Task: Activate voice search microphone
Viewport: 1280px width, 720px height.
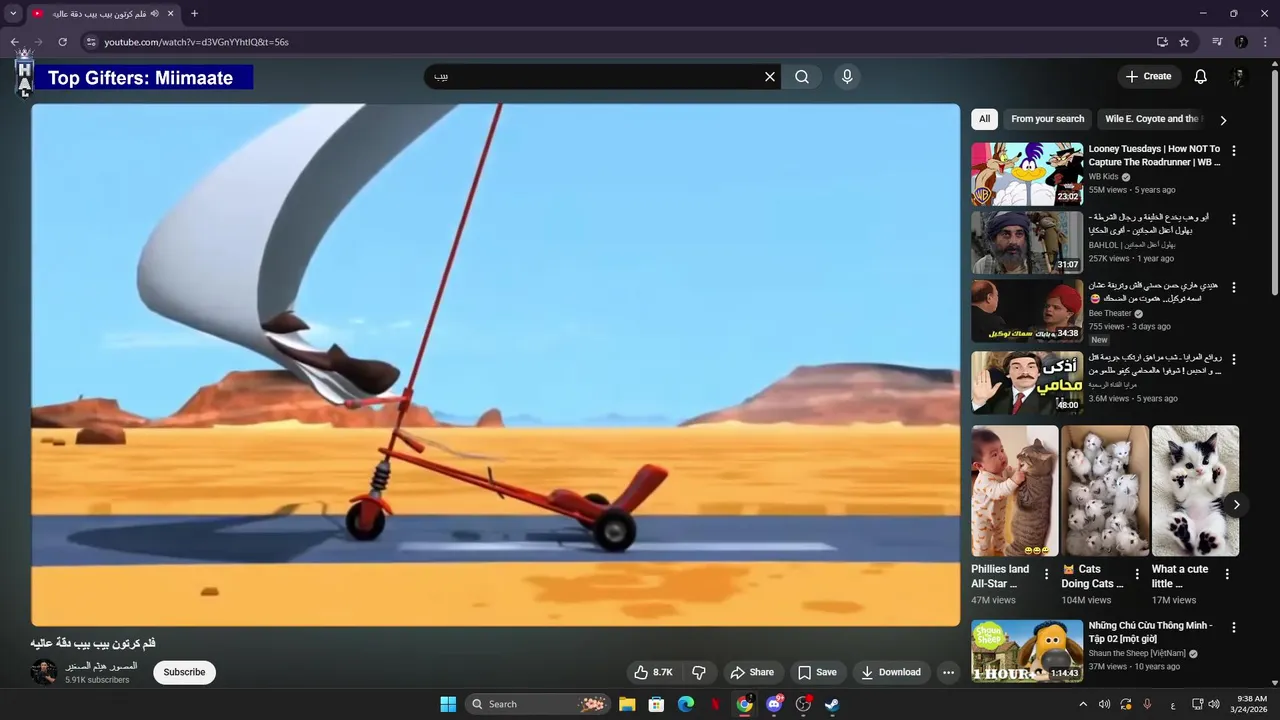Action: 847,77
